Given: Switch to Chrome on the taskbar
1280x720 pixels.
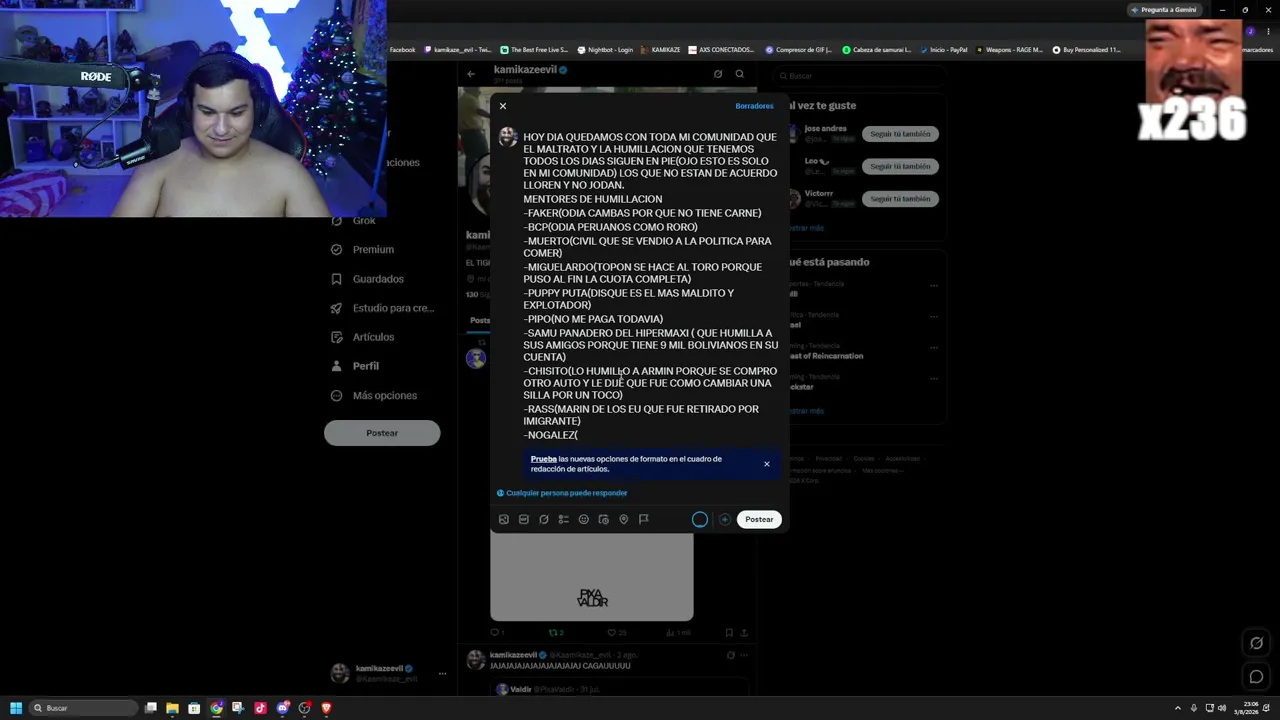Looking at the screenshot, I should point(216,708).
